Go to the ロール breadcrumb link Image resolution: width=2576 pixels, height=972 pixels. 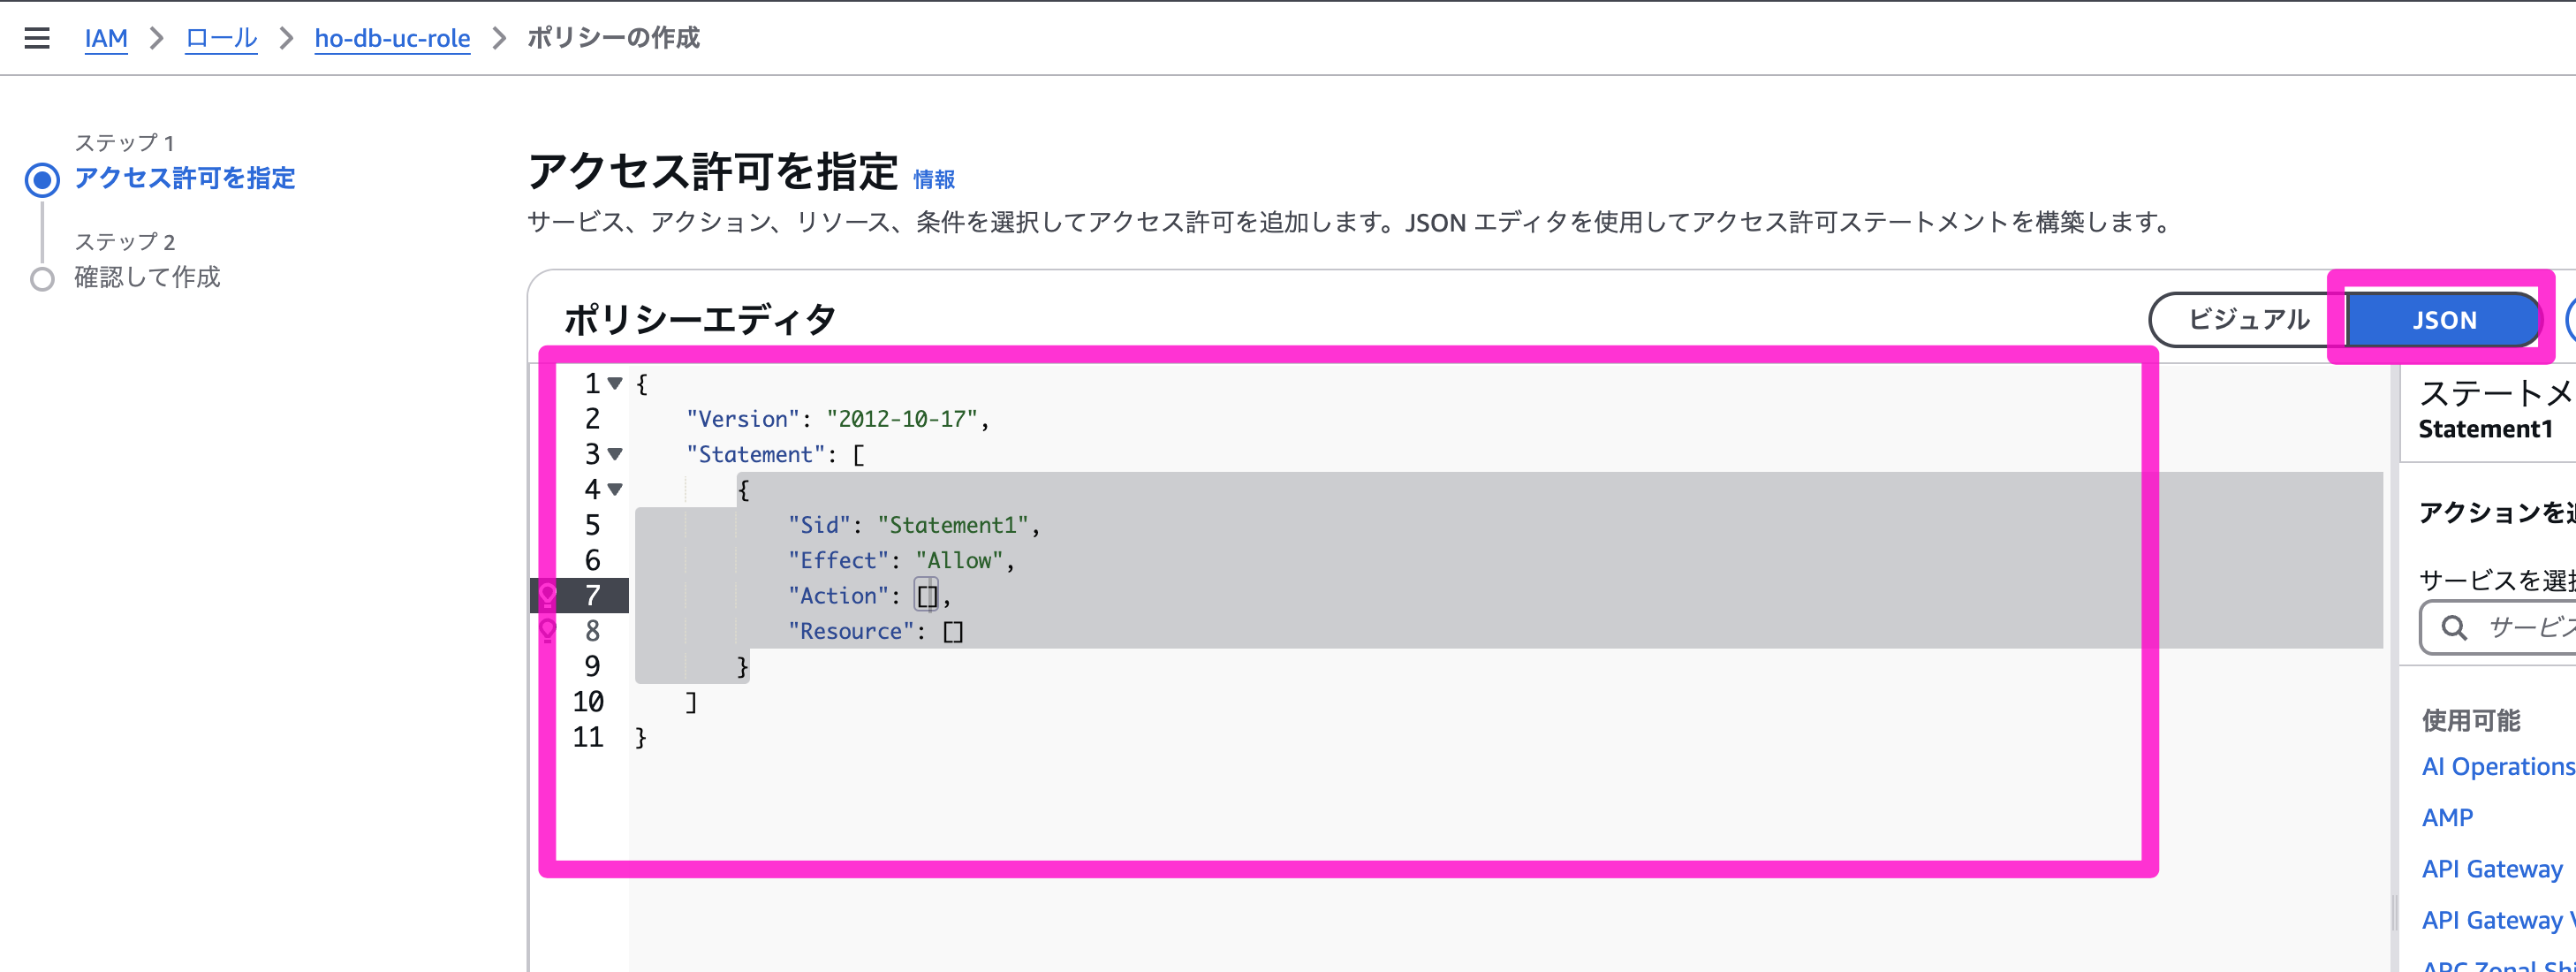[x=221, y=38]
